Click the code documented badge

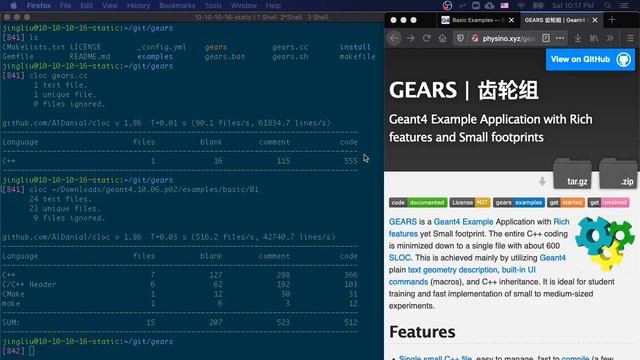[418, 202]
